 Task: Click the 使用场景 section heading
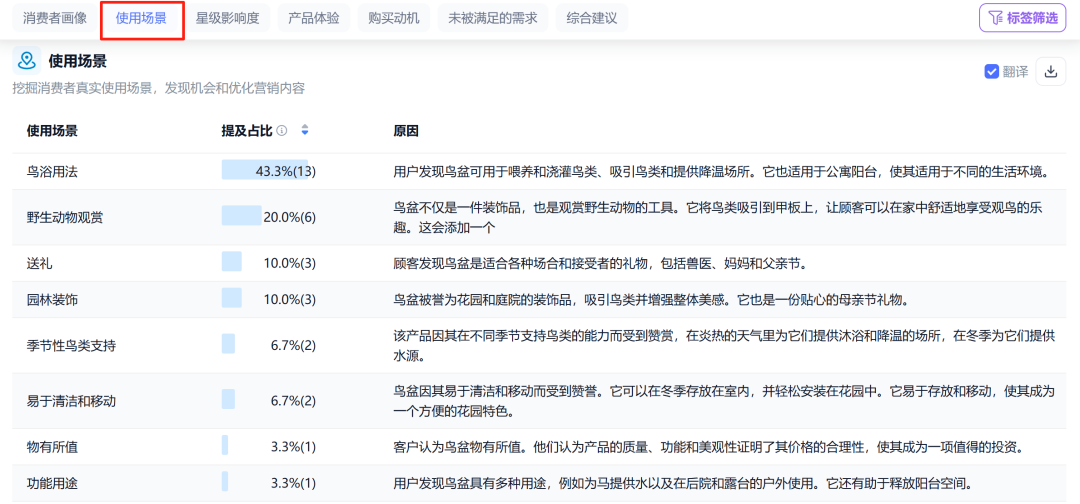77,61
